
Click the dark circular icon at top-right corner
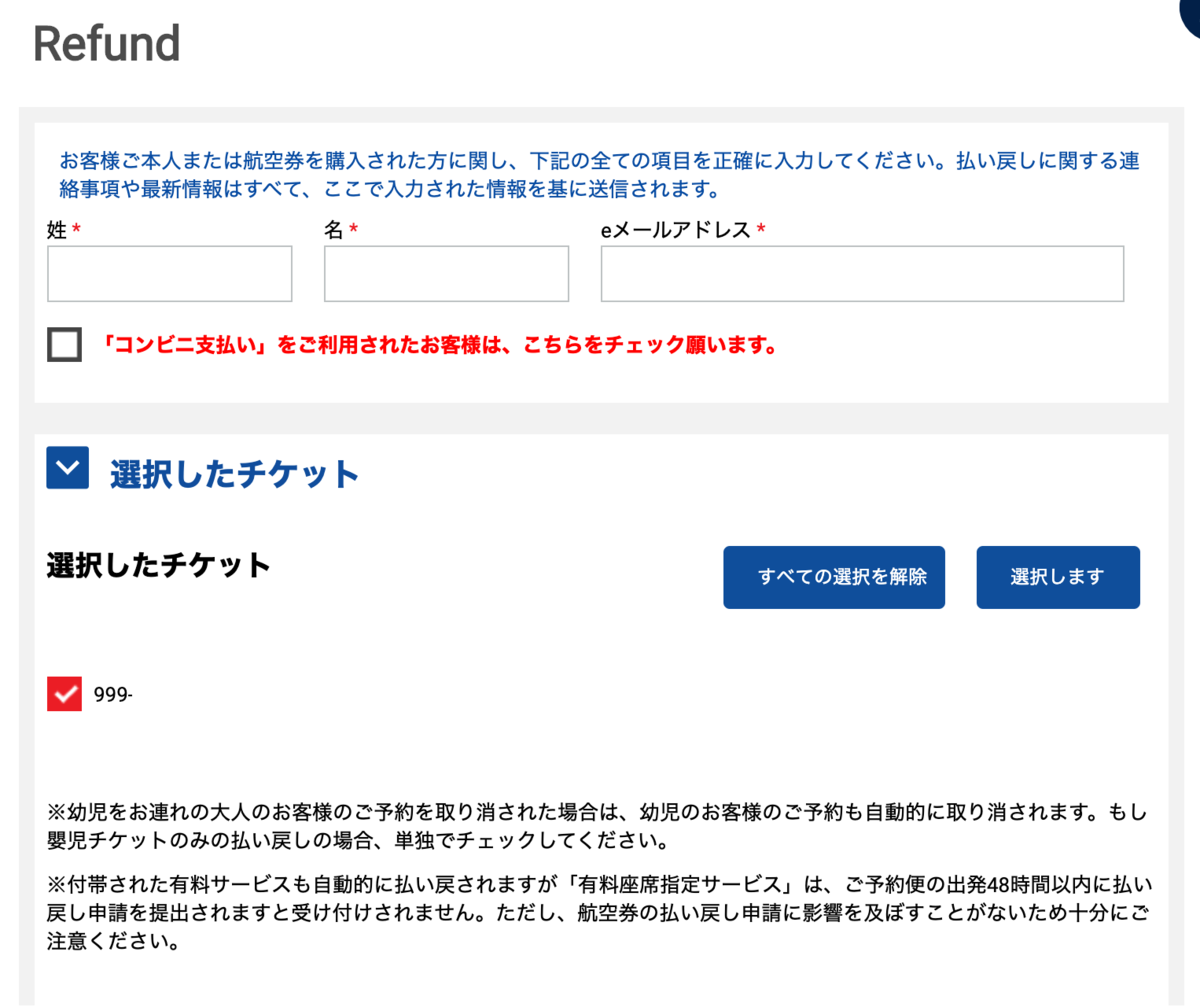click(x=1190, y=12)
